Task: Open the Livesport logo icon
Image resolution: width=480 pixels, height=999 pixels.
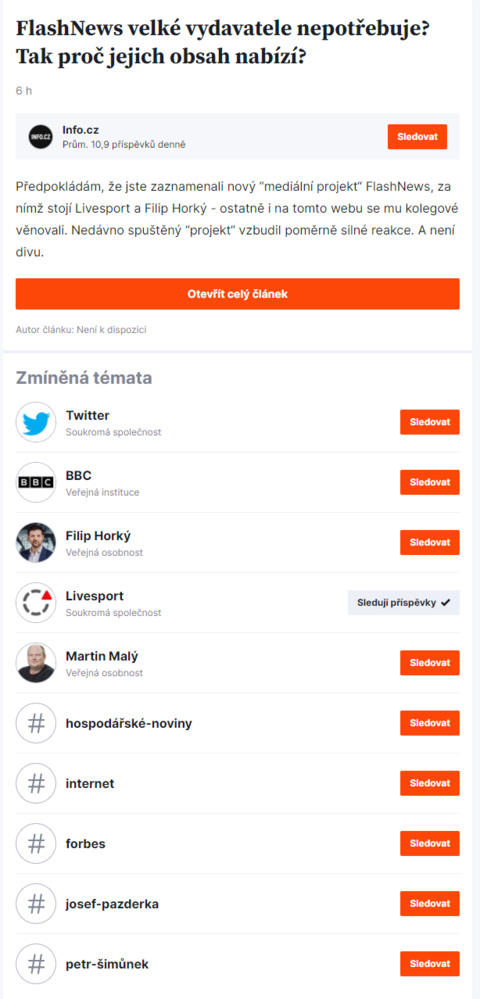Action: 36,603
